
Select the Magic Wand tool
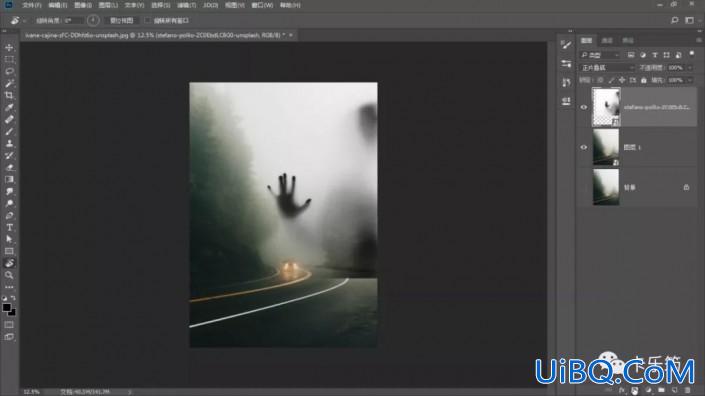click(x=9, y=83)
